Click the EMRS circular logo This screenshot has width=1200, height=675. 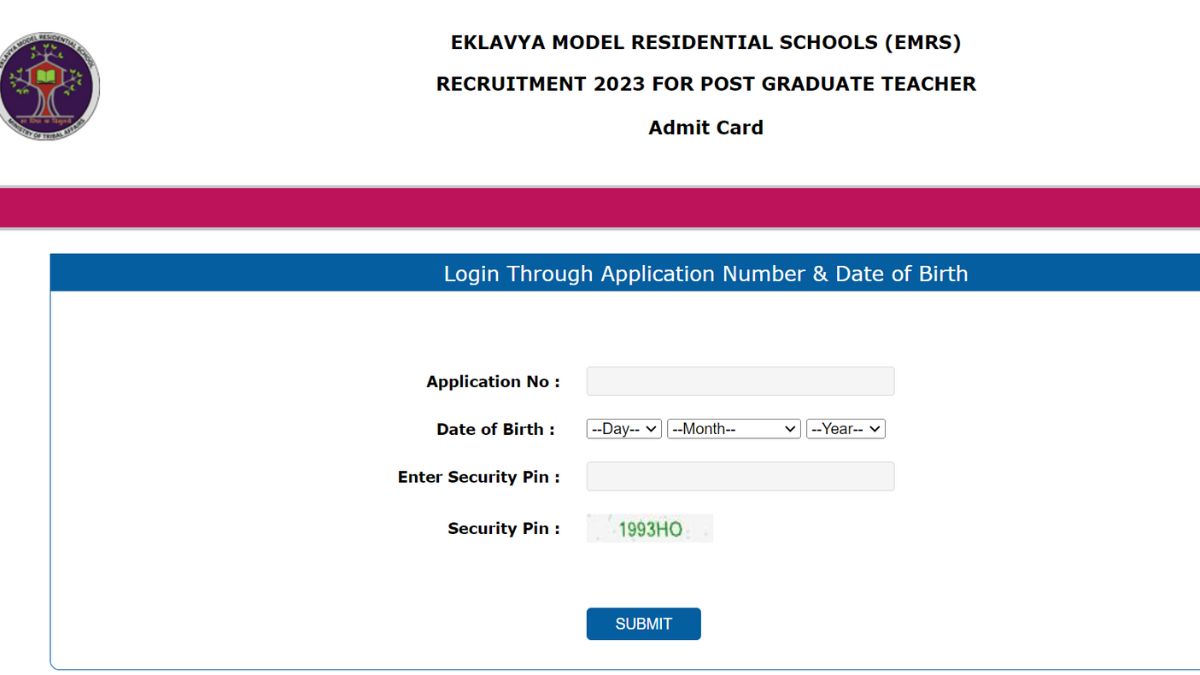point(48,85)
